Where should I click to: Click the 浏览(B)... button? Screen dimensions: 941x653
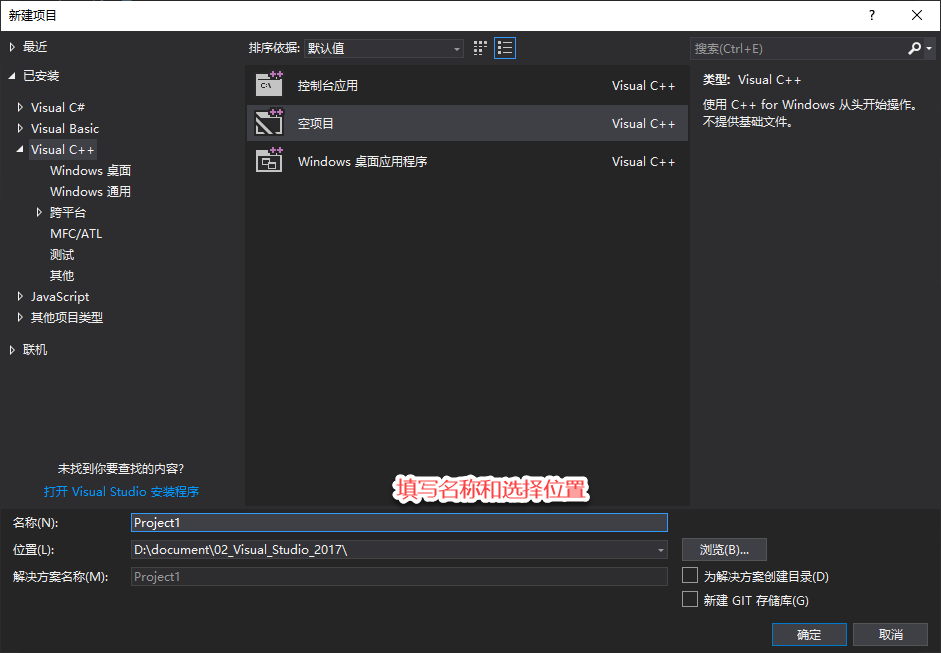pyautogui.click(x=724, y=550)
